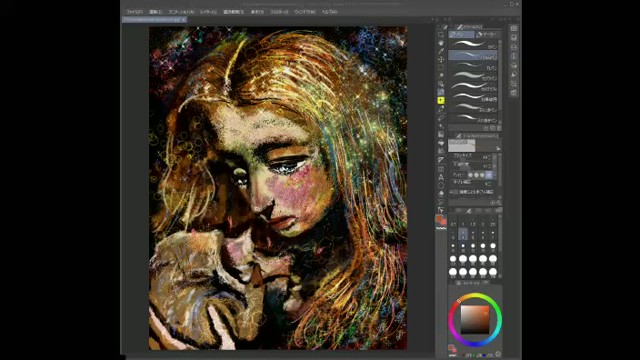The height and width of the screenshot is (360, 640).
Task: Select the Text tool letter A icon
Action: pos(441,177)
